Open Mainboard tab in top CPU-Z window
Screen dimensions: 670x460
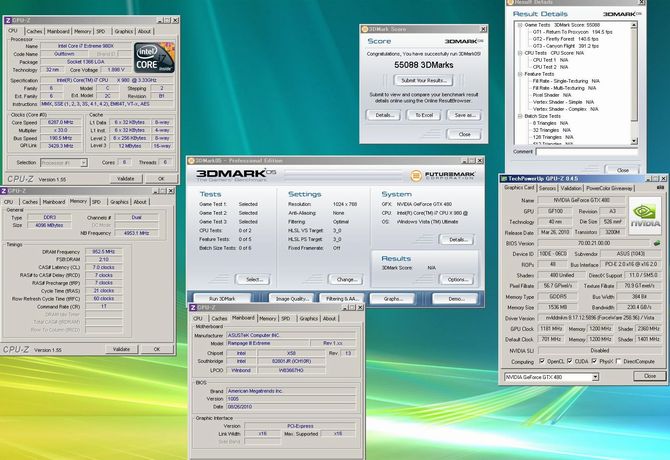[x=58, y=31]
